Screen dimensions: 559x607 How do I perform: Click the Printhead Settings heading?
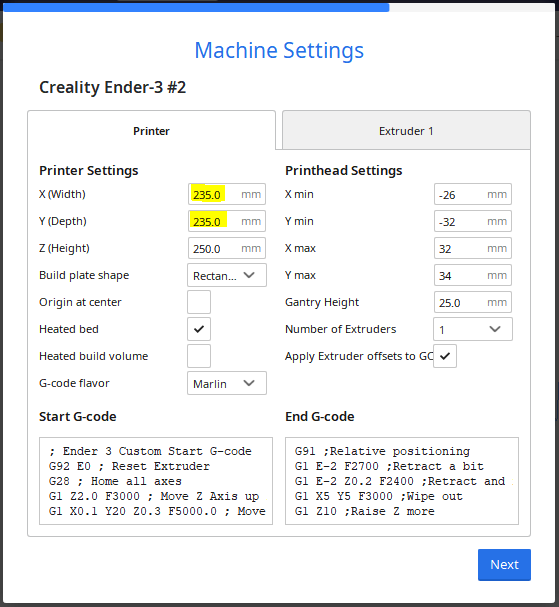[x=344, y=171]
